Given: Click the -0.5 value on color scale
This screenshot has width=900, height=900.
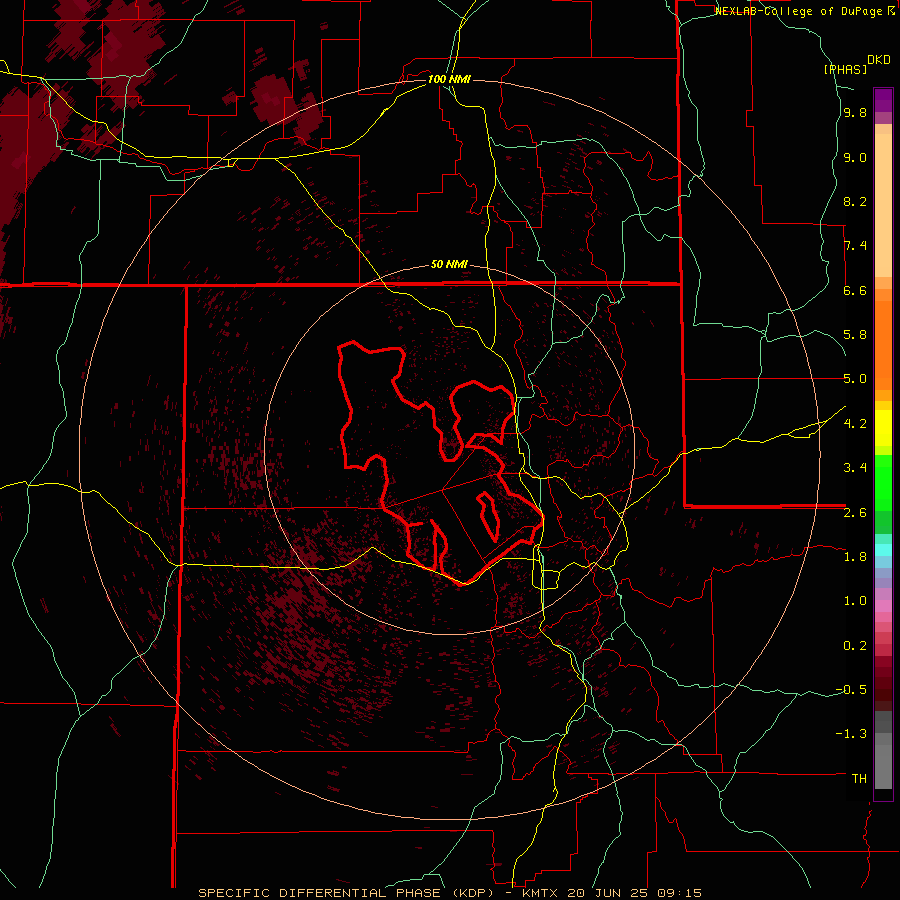Looking at the screenshot, I should 851,690.
